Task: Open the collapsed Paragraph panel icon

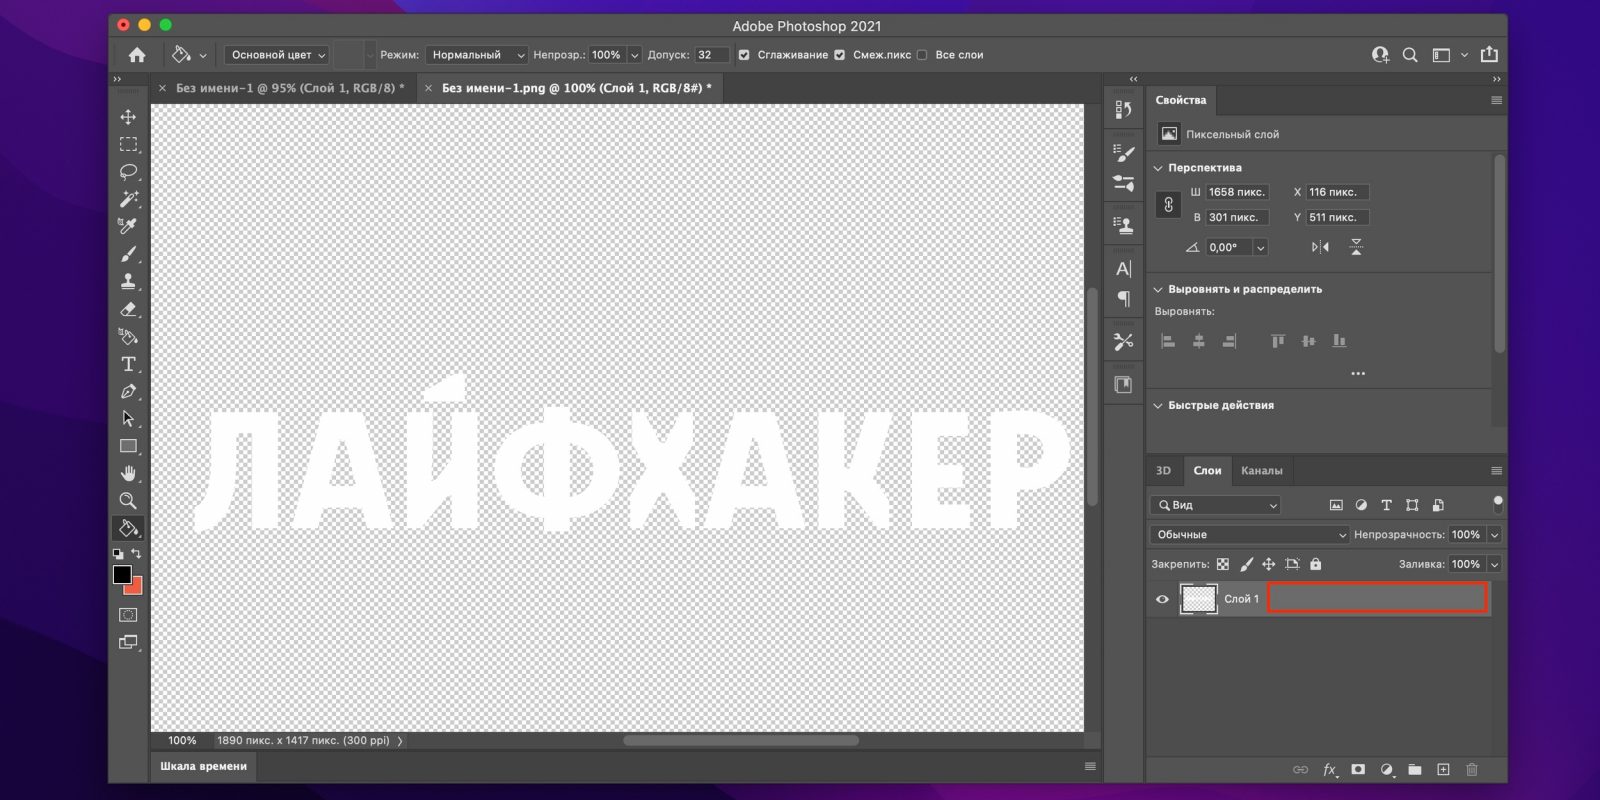Action: 1123,298
